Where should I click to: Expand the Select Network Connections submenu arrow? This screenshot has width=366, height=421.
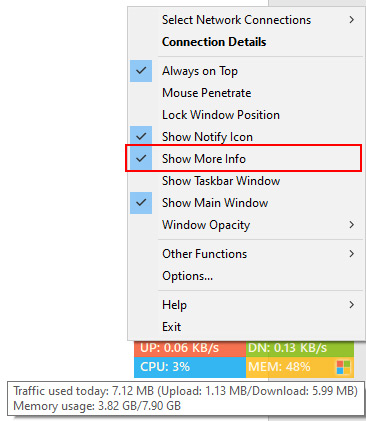point(351,20)
